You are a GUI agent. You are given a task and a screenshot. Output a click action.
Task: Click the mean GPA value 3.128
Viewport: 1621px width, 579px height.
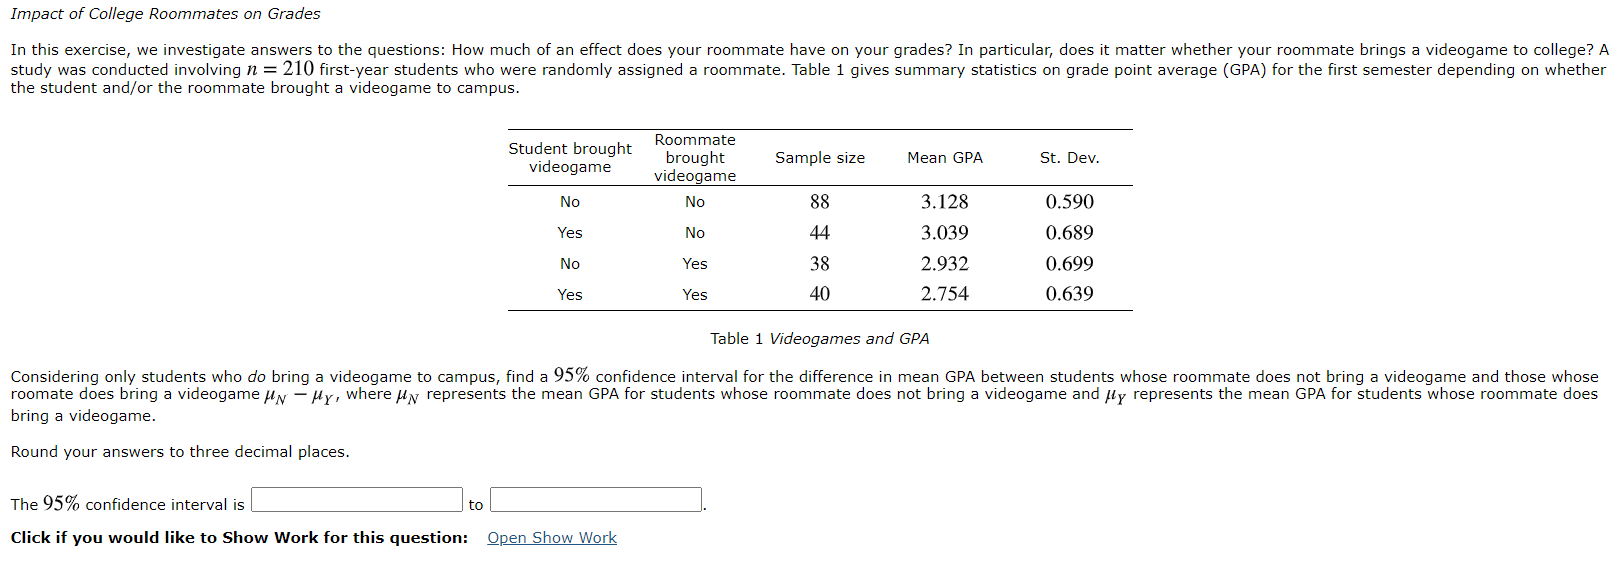[945, 202]
